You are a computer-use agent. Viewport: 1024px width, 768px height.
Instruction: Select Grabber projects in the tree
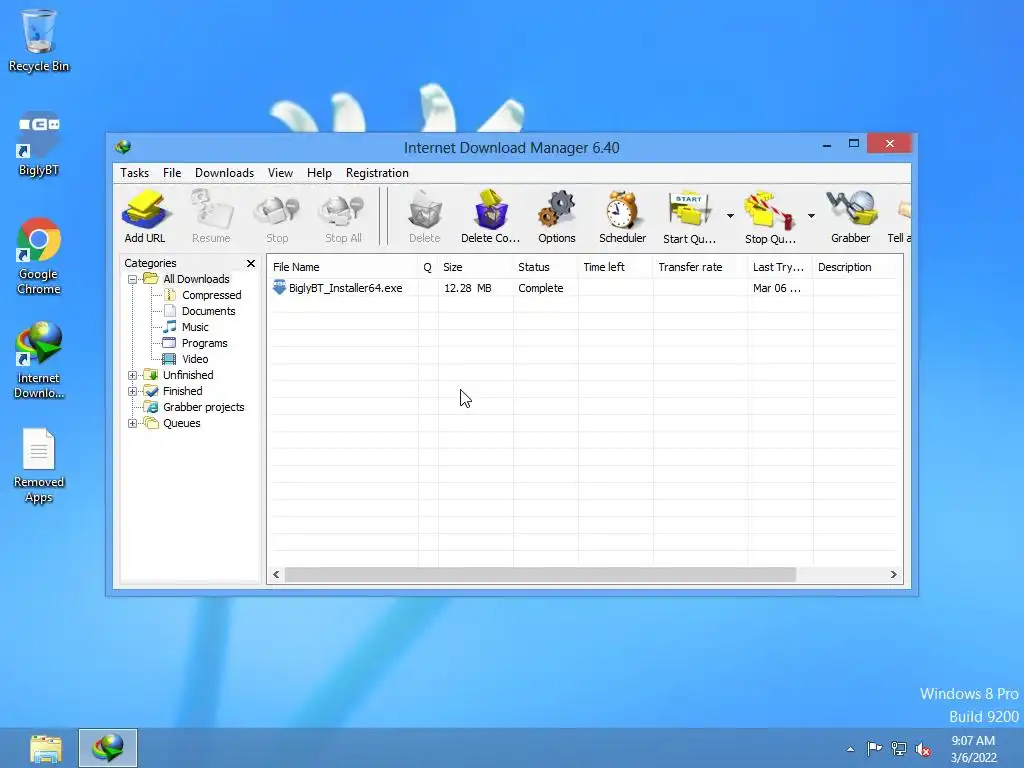[203, 407]
